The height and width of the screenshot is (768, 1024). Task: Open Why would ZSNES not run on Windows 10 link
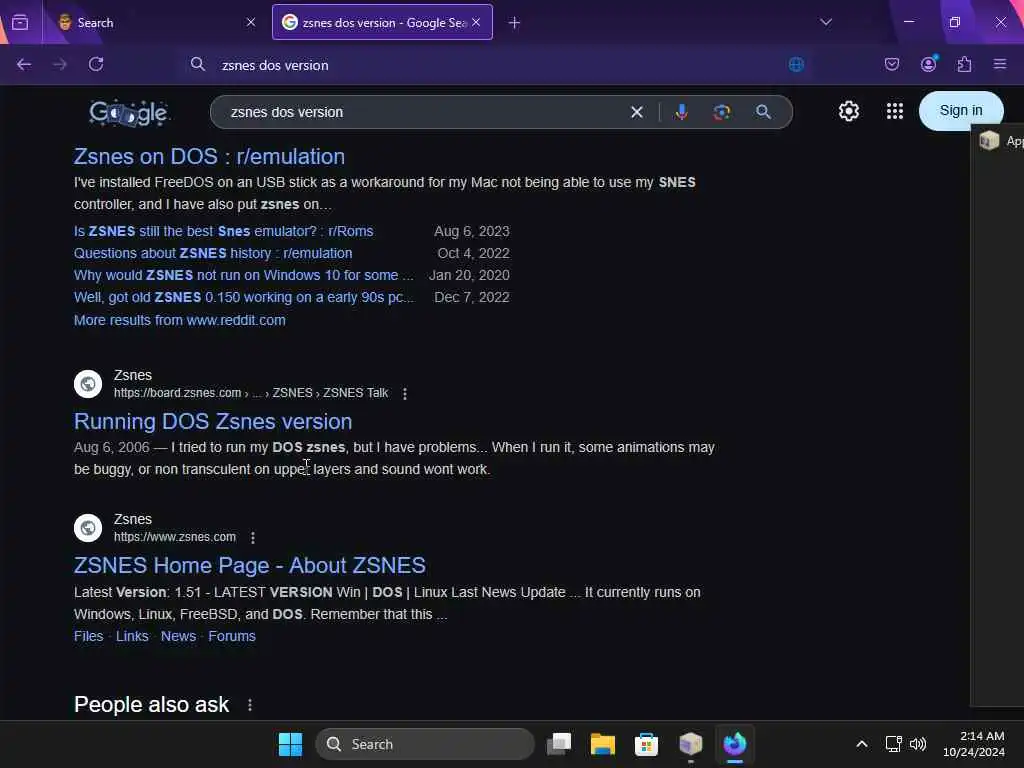(244, 276)
